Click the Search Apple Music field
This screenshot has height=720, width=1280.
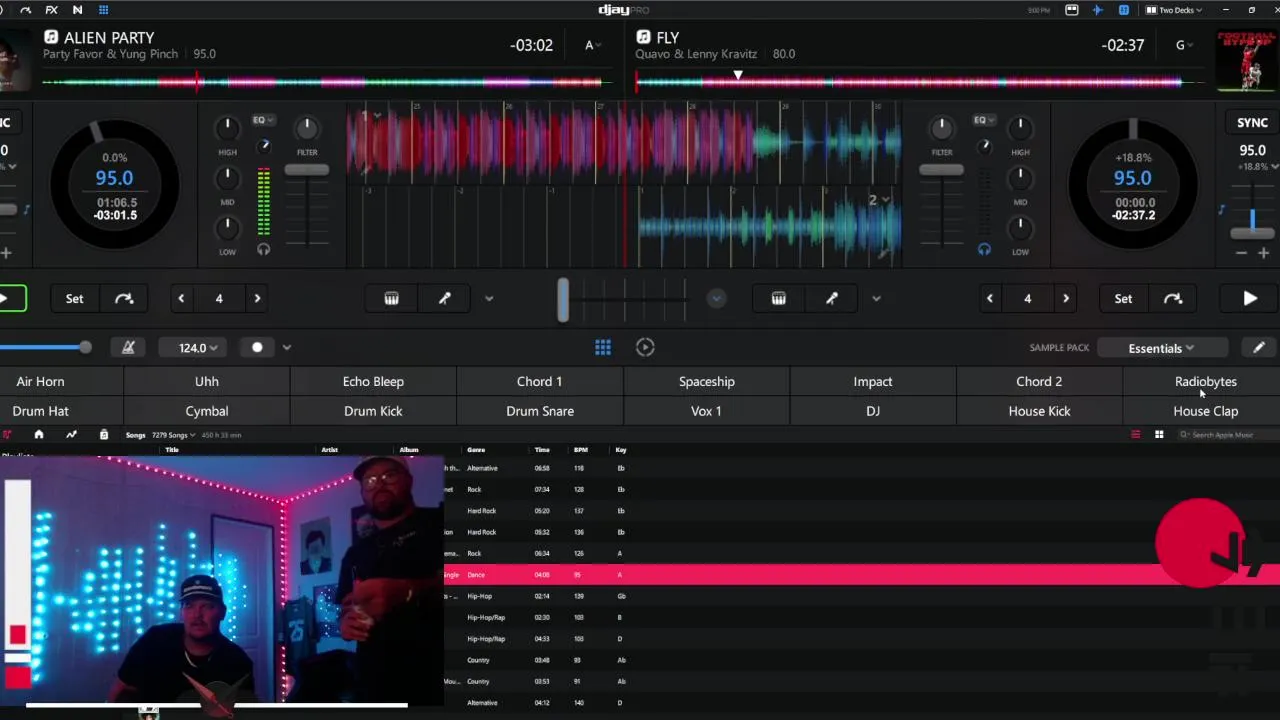[x=1227, y=435]
